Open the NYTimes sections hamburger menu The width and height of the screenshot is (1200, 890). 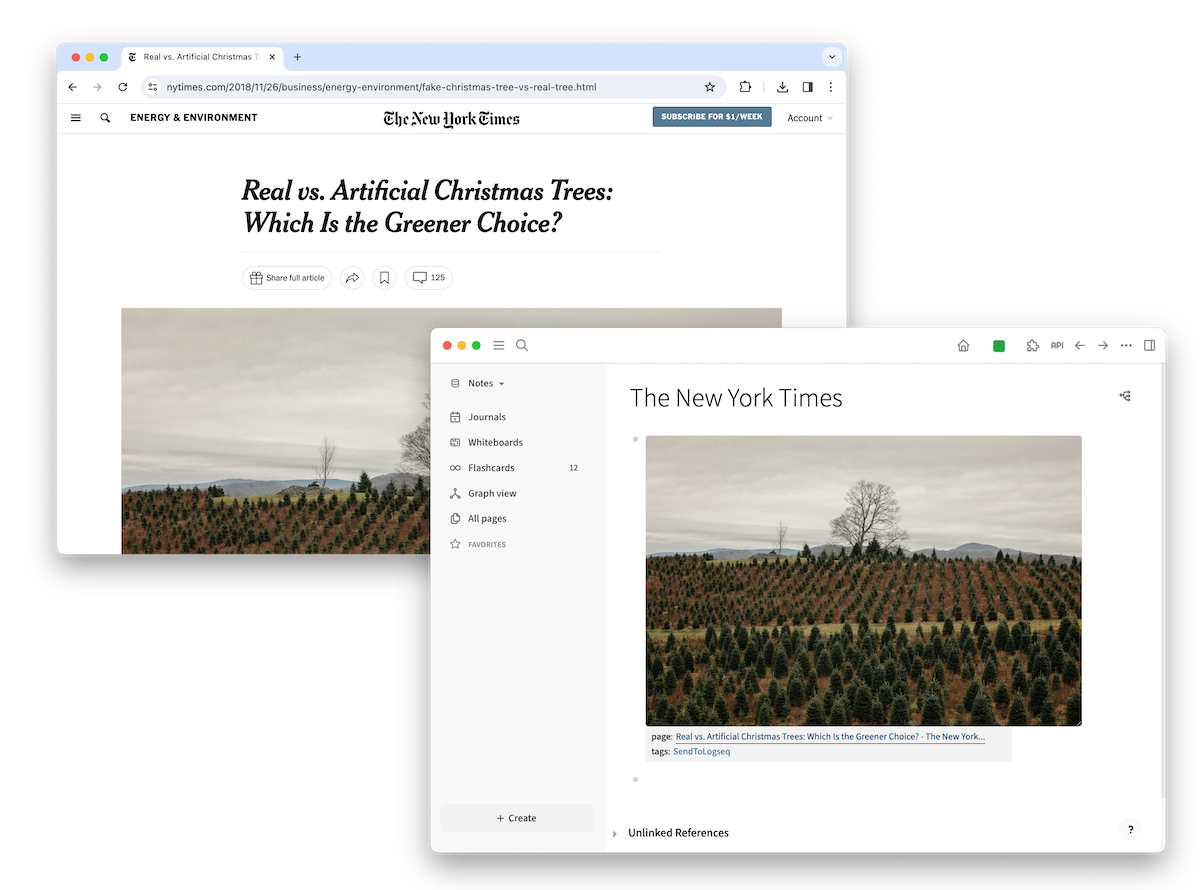76,118
